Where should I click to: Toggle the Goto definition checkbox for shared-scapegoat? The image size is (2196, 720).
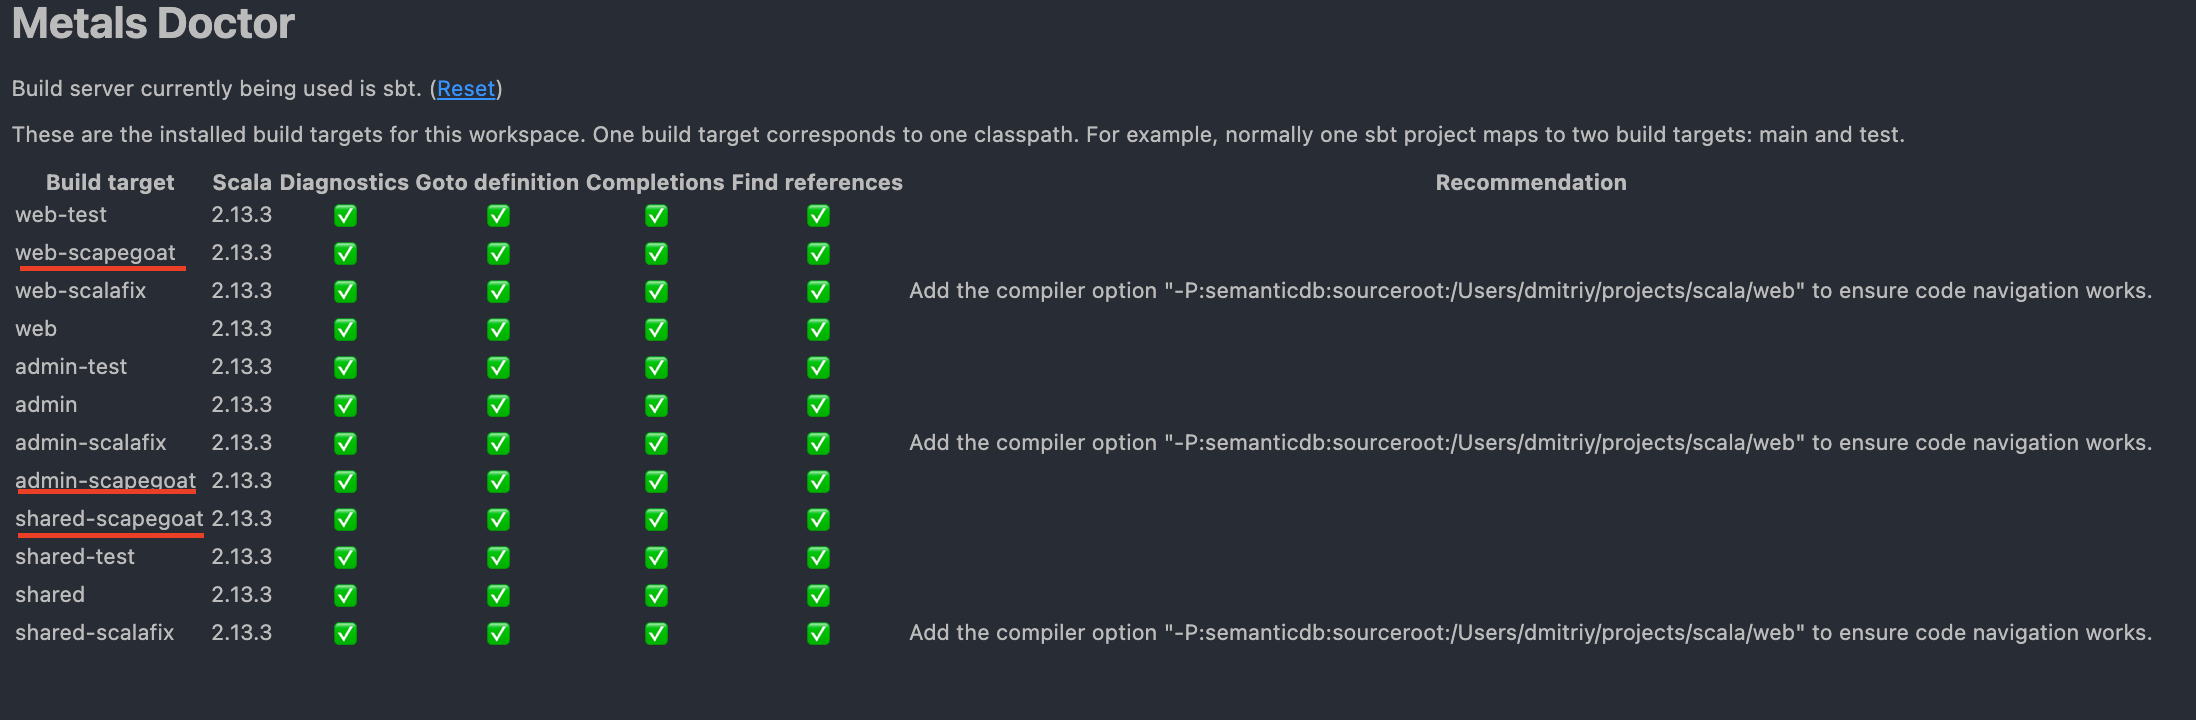(x=498, y=519)
